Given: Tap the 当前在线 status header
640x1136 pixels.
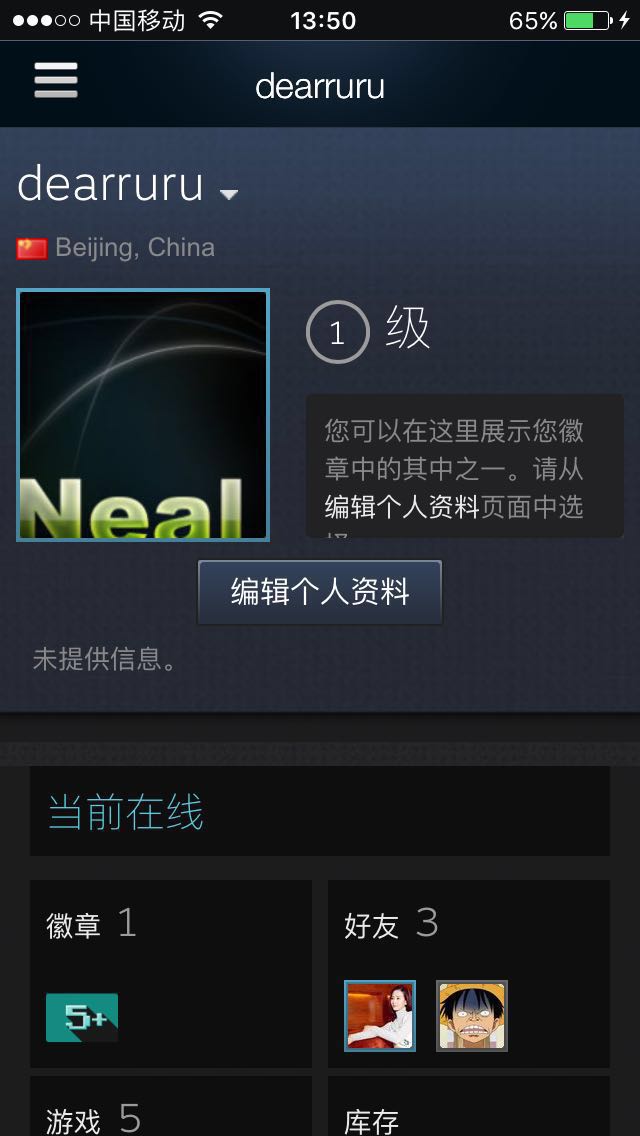Looking at the screenshot, I should coord(125,811).
